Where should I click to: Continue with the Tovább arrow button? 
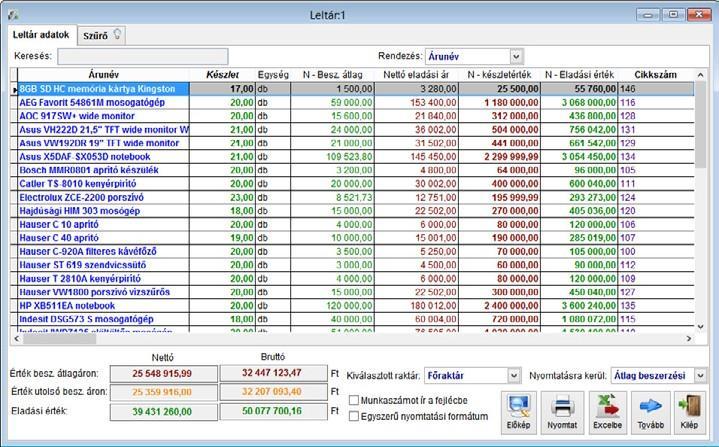tap(650, 412)
